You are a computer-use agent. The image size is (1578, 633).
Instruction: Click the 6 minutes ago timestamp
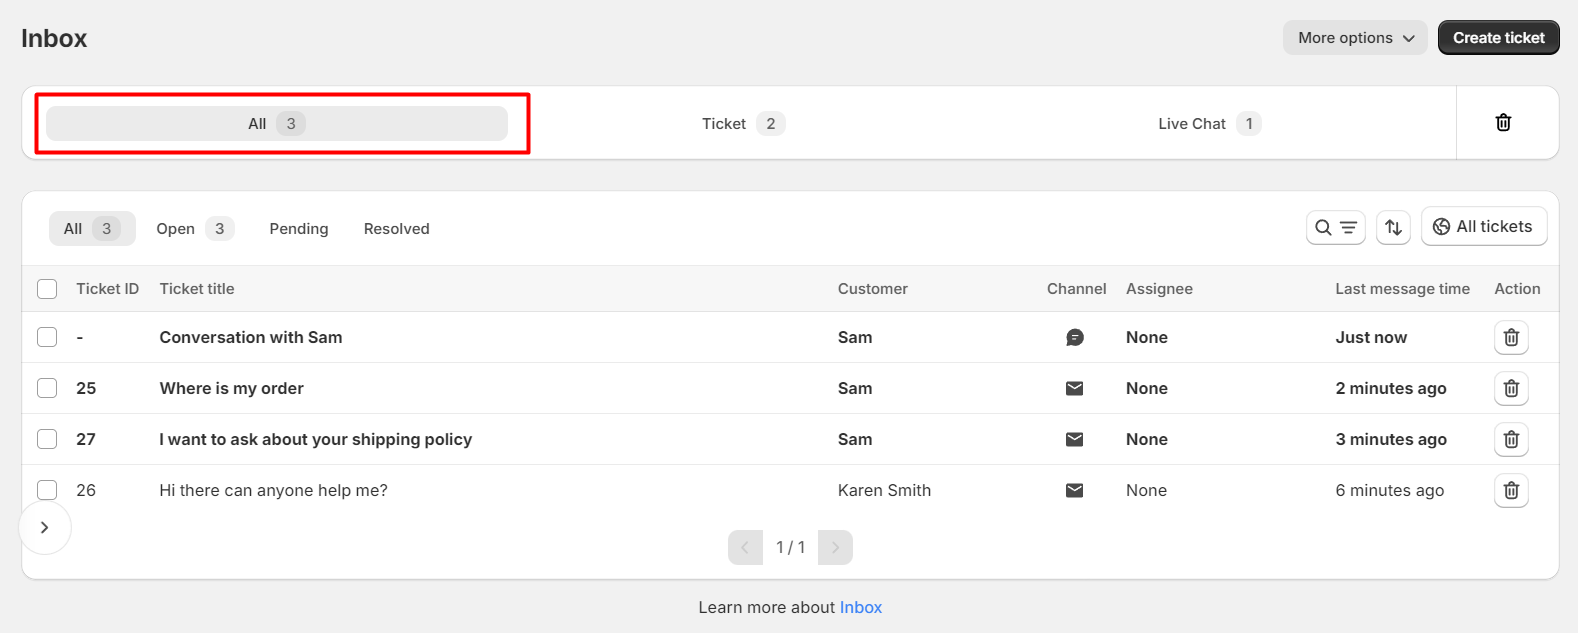point(1389,490)
